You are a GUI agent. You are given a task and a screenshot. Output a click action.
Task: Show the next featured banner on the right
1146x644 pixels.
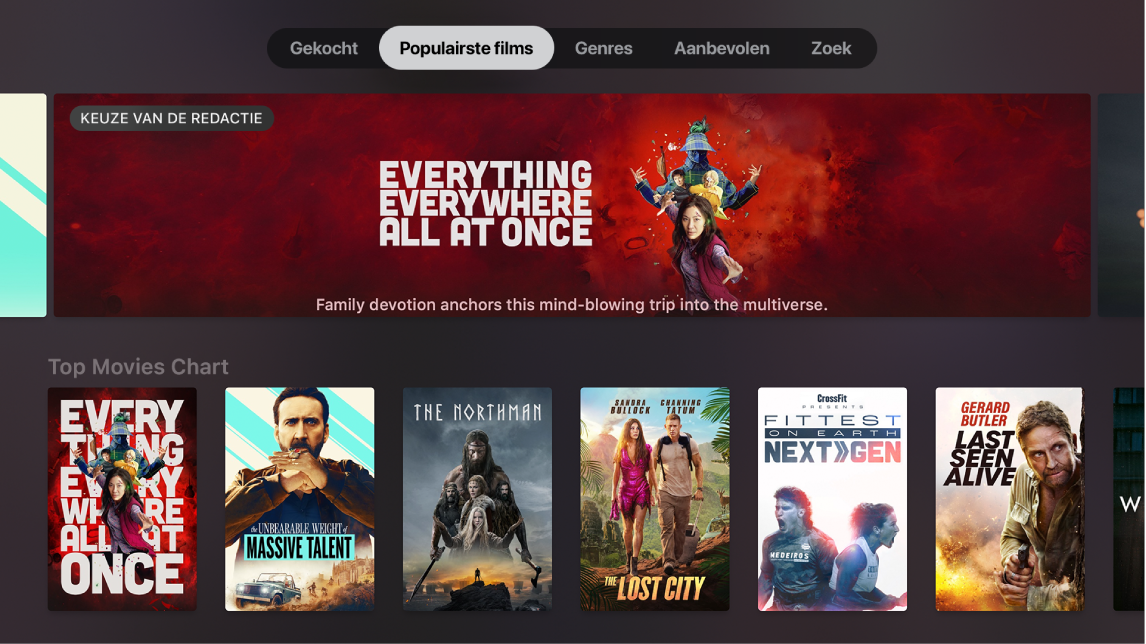[1122, 205]
